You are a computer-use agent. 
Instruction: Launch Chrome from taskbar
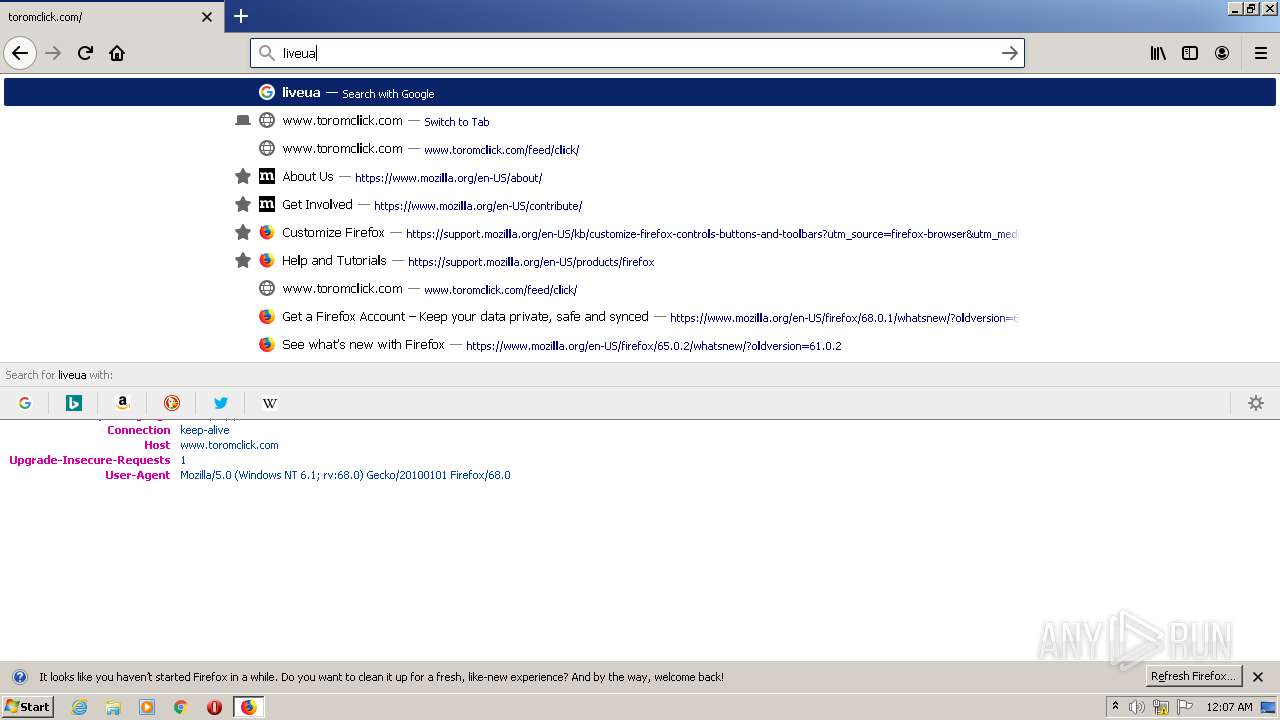(181, 707)
